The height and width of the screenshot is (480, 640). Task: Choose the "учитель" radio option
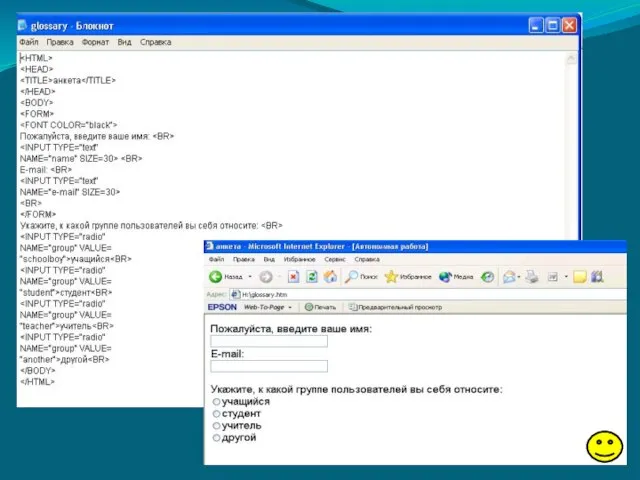tap(216, 426)
